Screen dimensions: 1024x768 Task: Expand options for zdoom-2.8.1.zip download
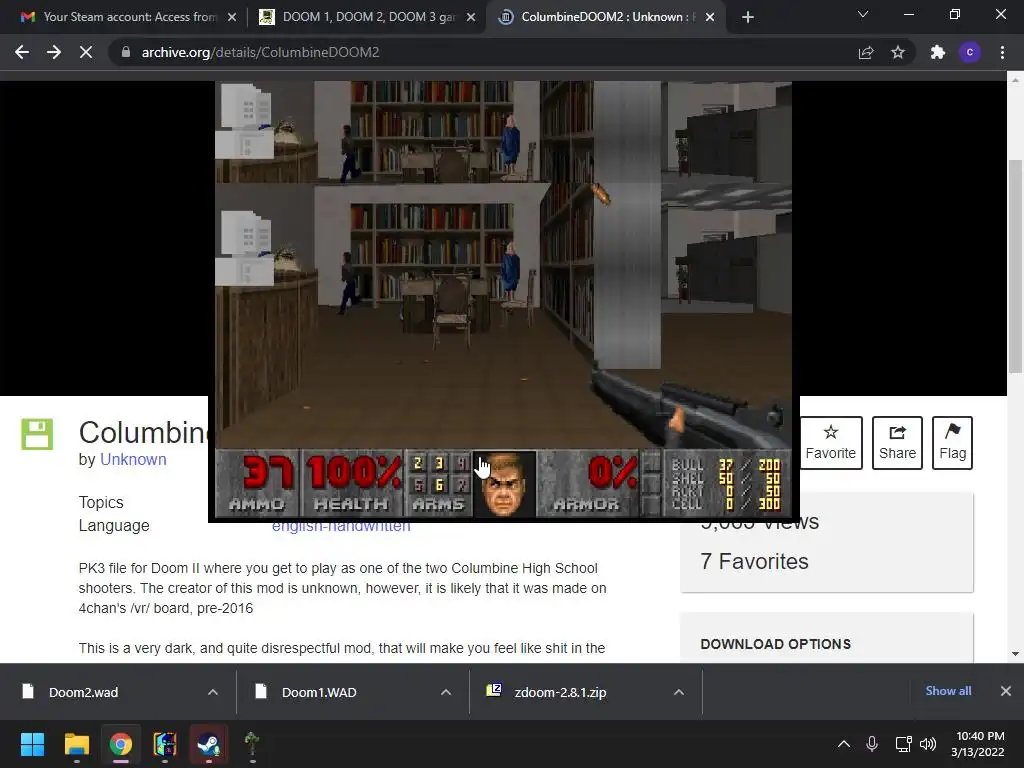point(679,692)
